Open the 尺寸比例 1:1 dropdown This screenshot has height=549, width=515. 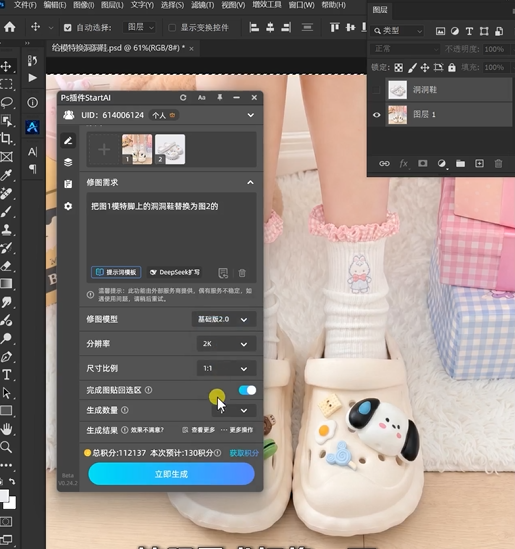click(226, 368)
